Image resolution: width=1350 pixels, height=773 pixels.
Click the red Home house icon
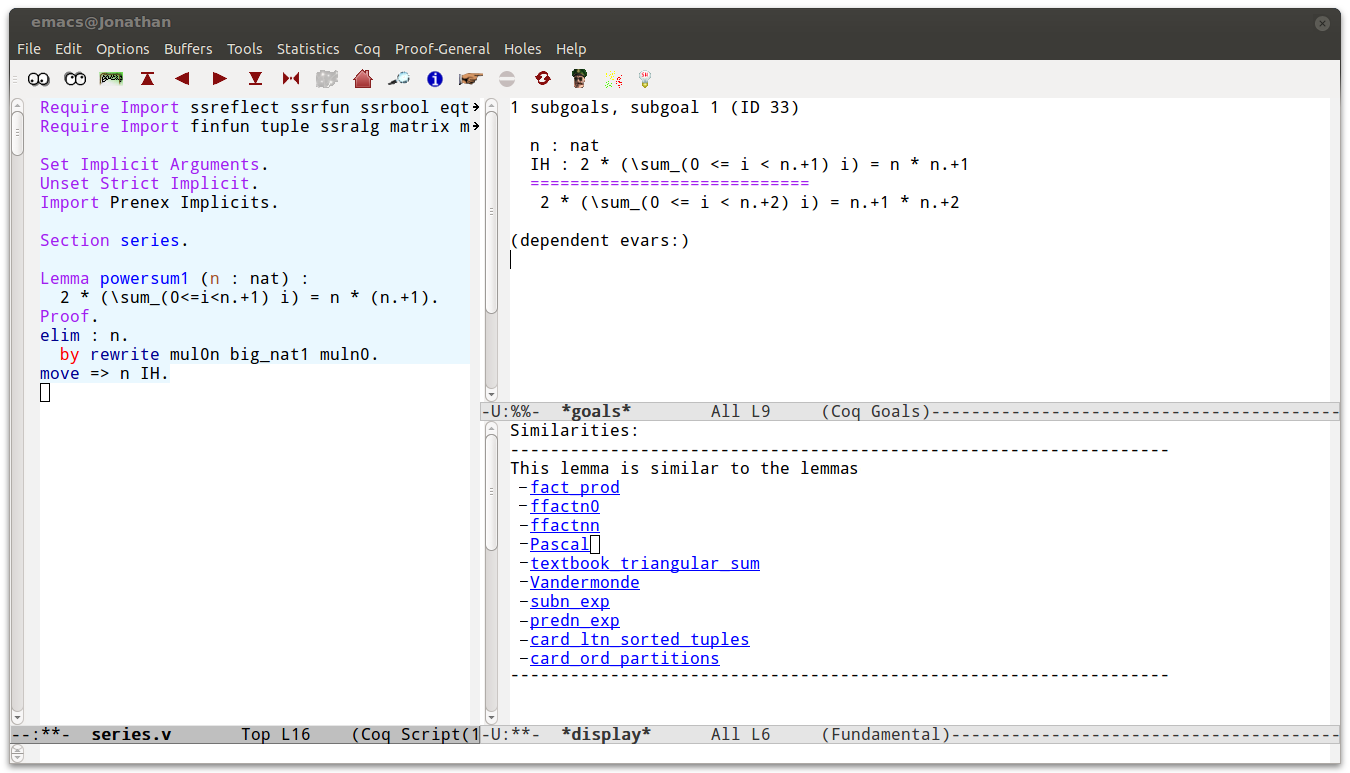click(x=363, y=78)
